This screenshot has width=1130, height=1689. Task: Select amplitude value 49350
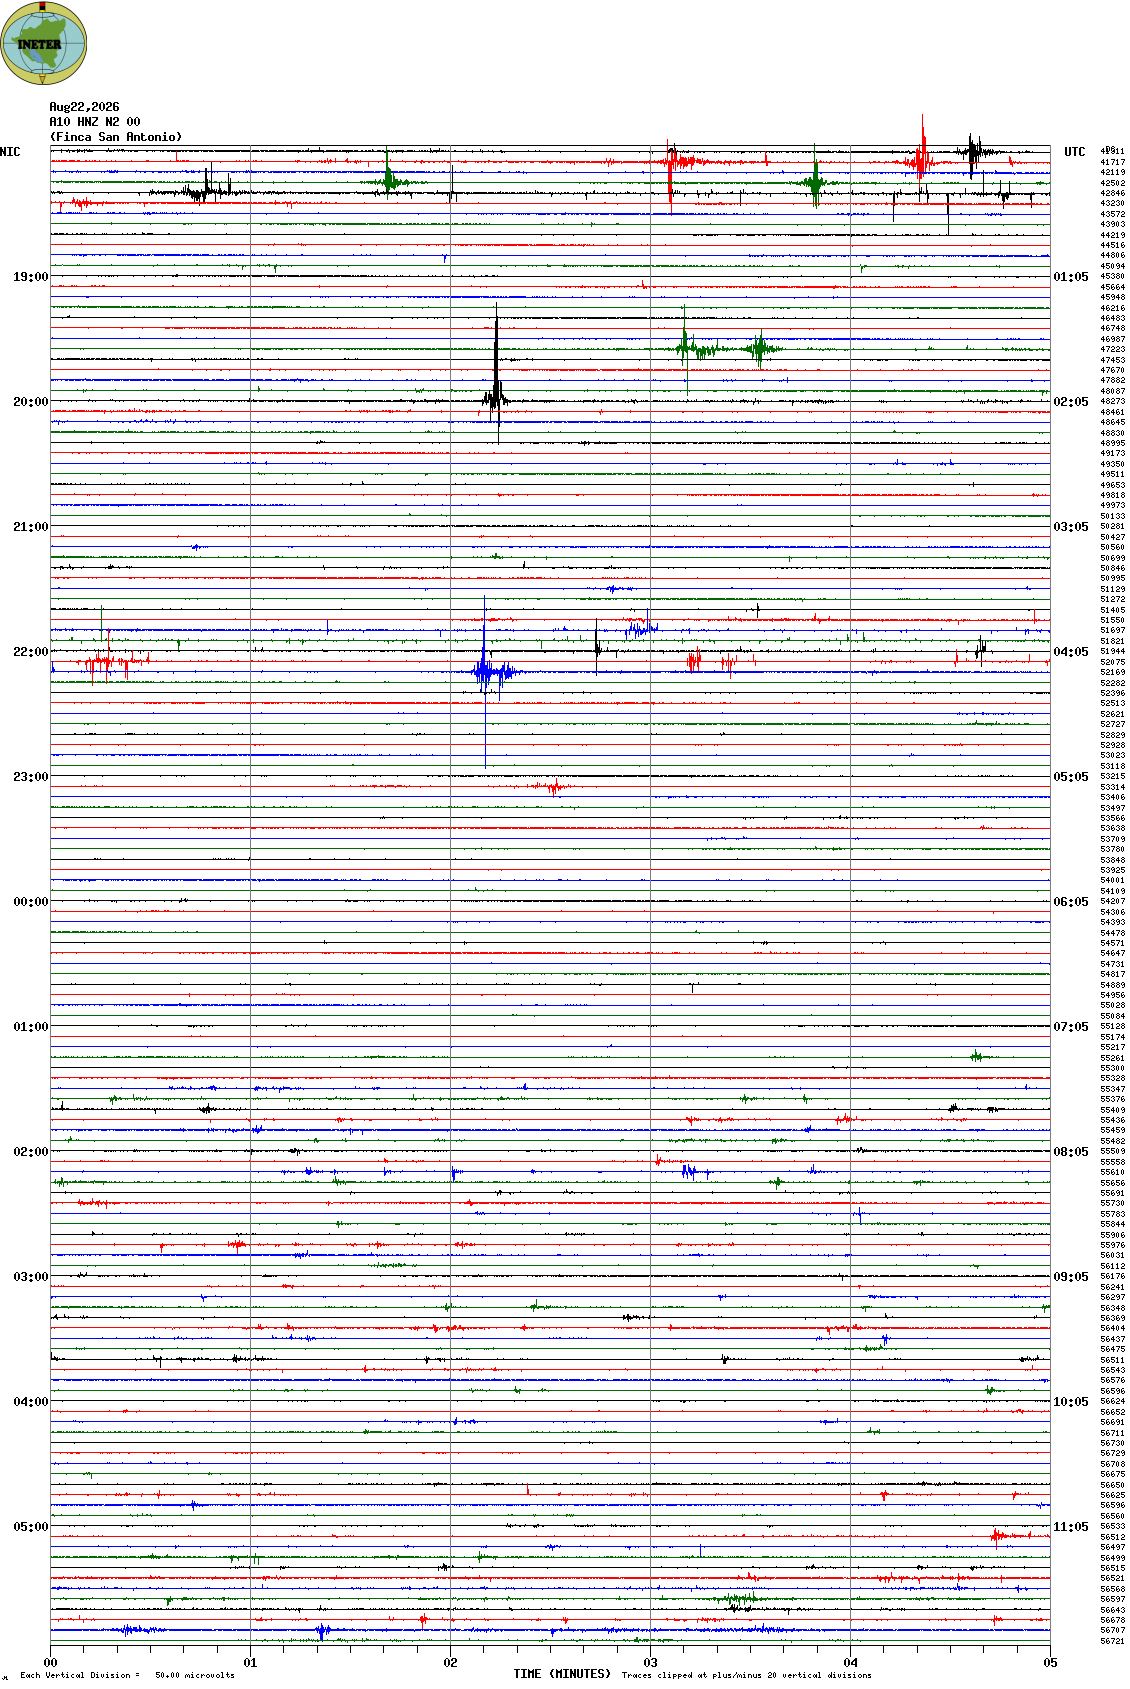(1112, 464)
